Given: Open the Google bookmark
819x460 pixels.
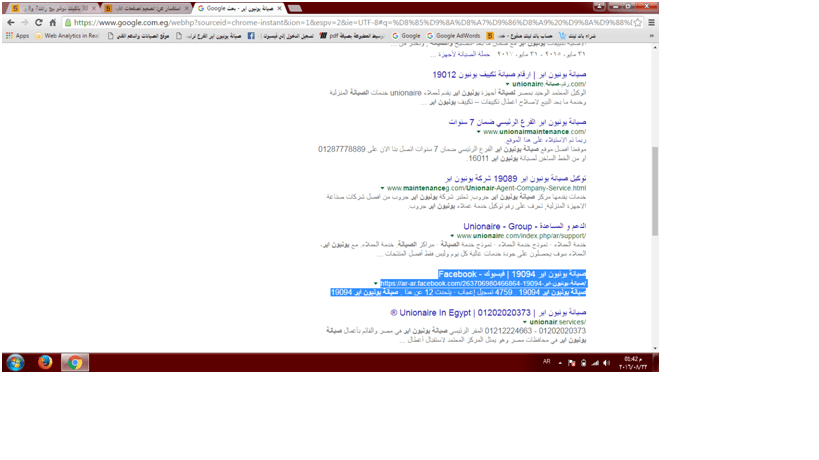Looking at the screenshot, I should pyautogui.click(x=406, y=36).
